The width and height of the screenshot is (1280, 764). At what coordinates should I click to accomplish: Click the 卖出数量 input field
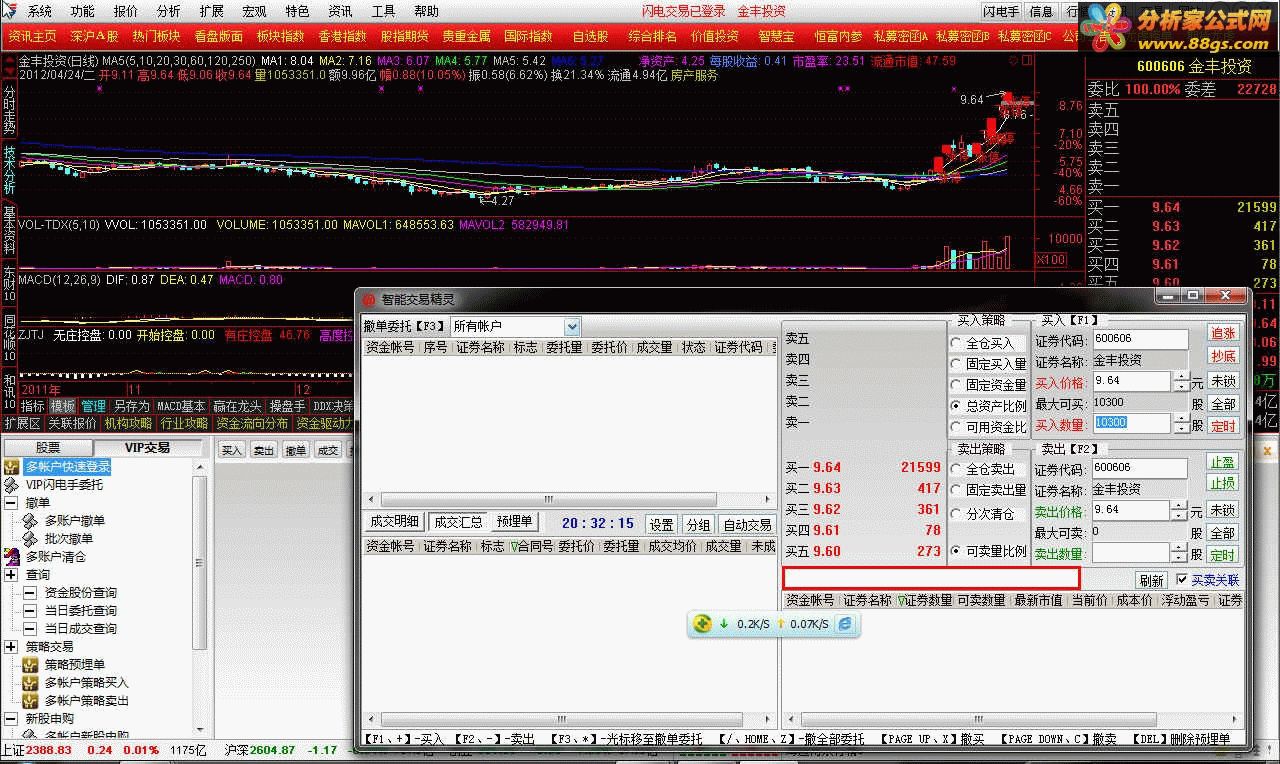pyautogui.click(x=1131, y=553)
